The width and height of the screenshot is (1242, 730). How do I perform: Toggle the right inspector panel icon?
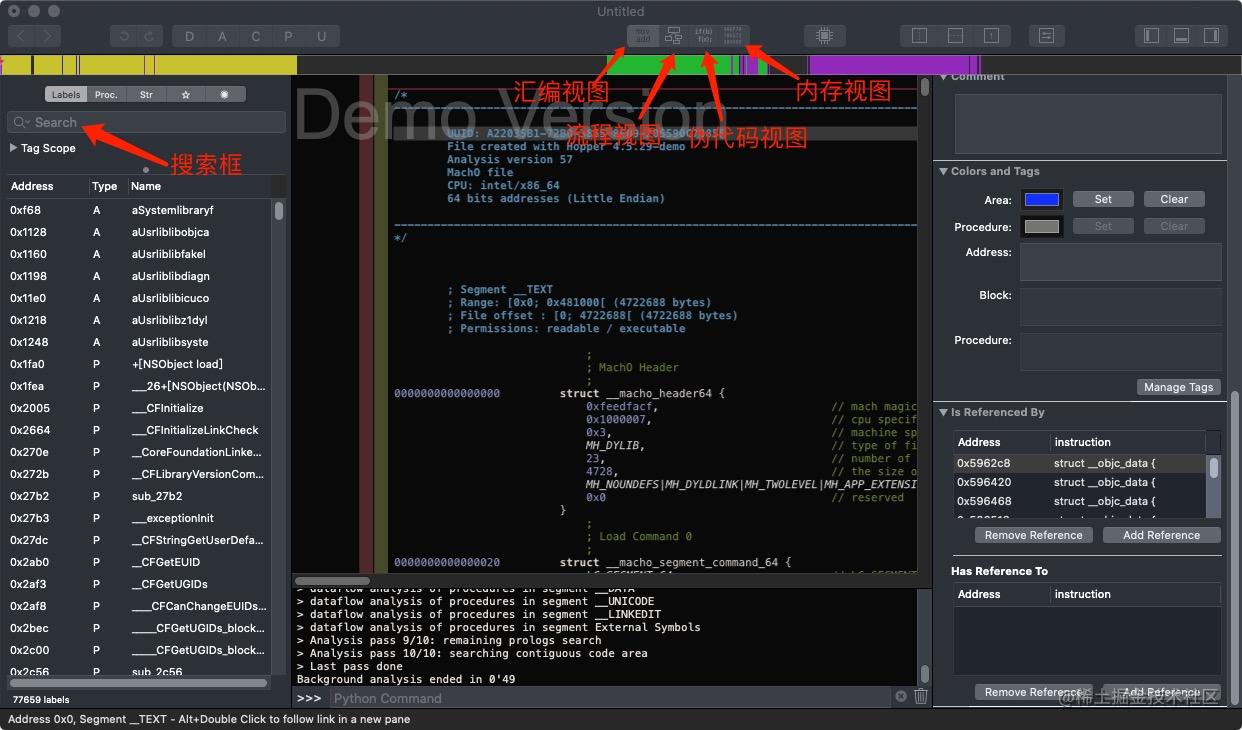[x=1211, y=36]
